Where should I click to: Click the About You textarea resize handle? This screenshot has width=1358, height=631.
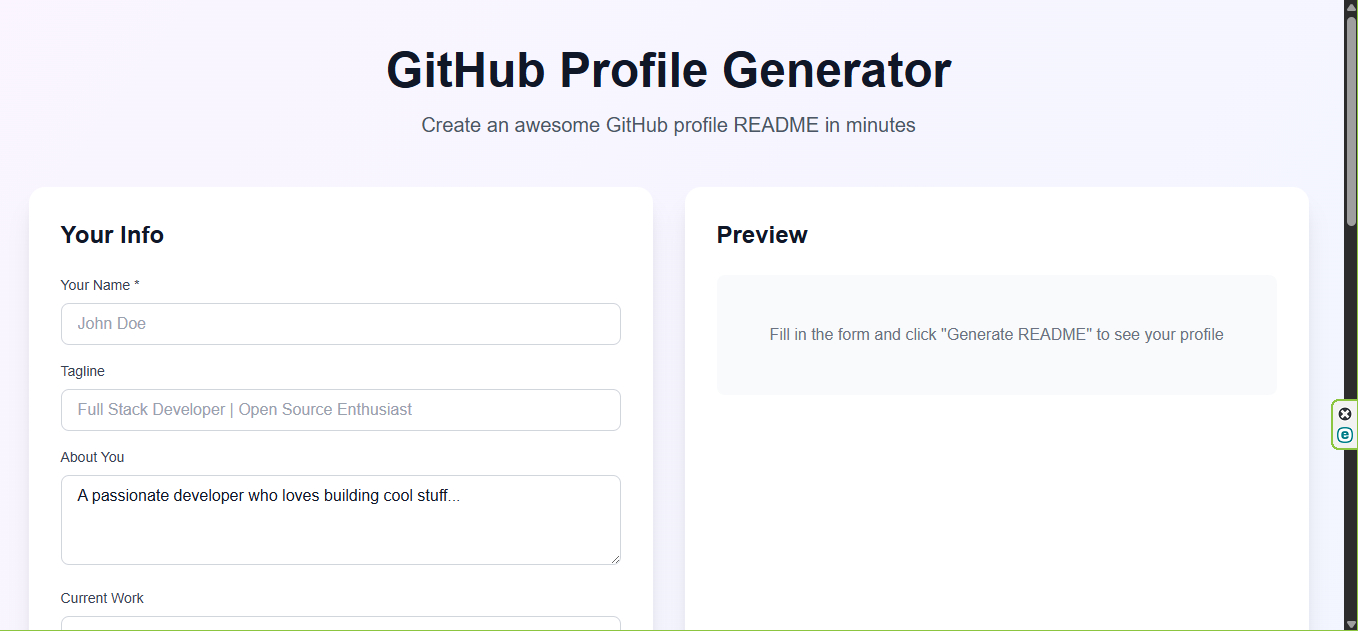click(x=614, y=560)
